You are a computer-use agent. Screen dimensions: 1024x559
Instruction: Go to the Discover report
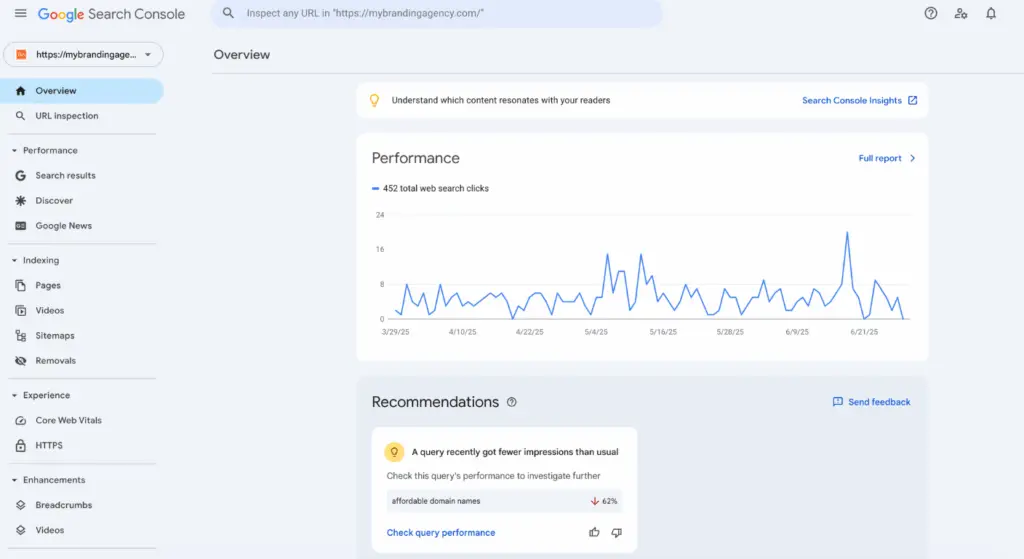click(x=82, y=200)
